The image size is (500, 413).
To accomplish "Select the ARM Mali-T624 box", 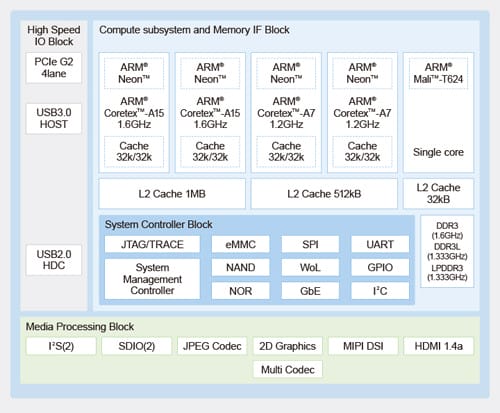I will pos(438,73).
